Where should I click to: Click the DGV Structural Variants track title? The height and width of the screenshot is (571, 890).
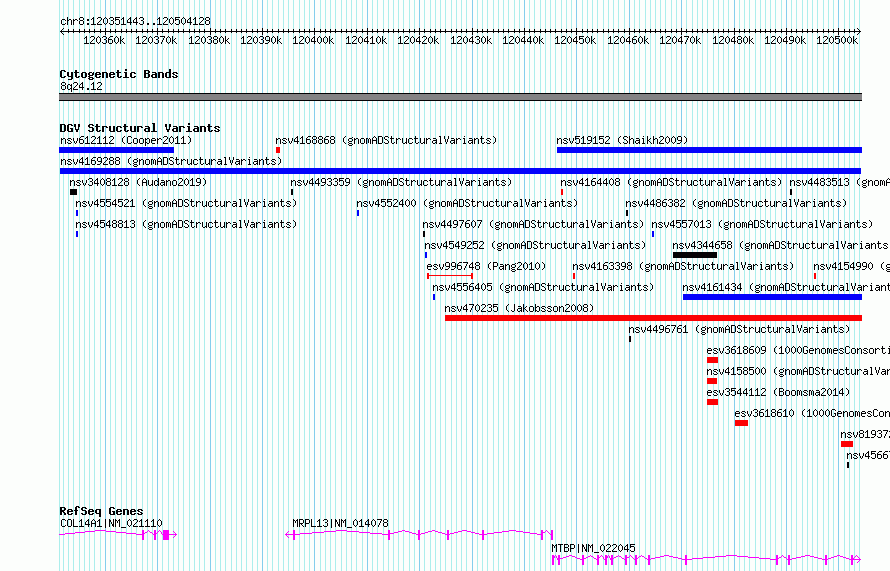click(x=140, y=128)
